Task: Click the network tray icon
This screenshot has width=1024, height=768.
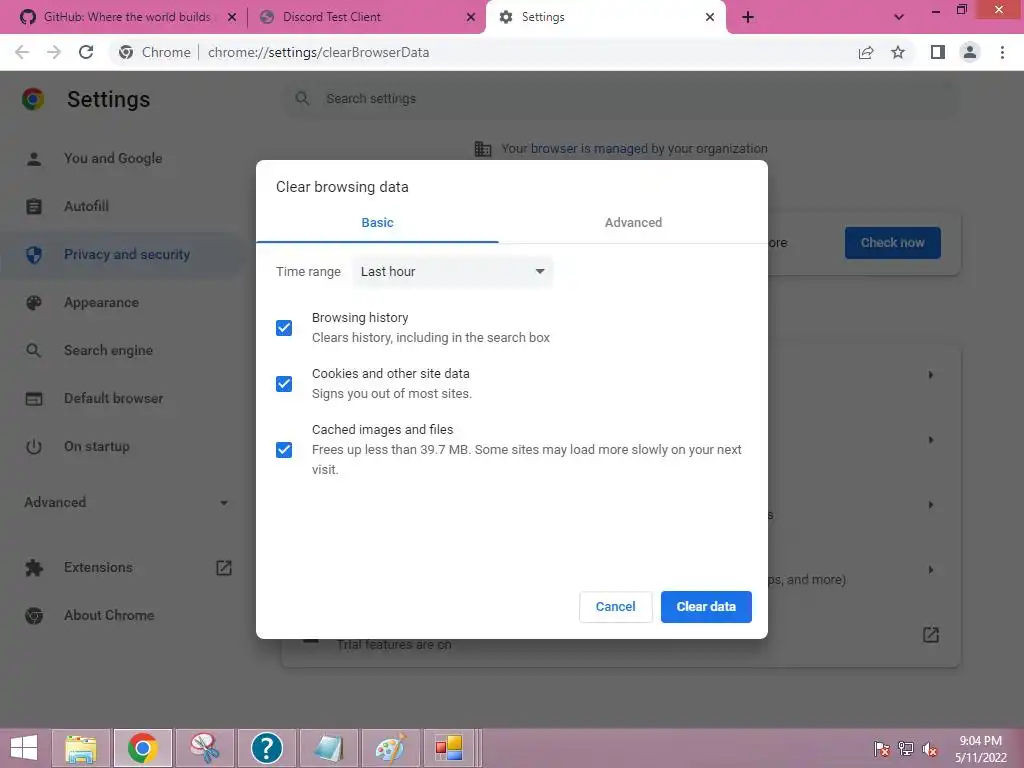Action: pos(906,749)
